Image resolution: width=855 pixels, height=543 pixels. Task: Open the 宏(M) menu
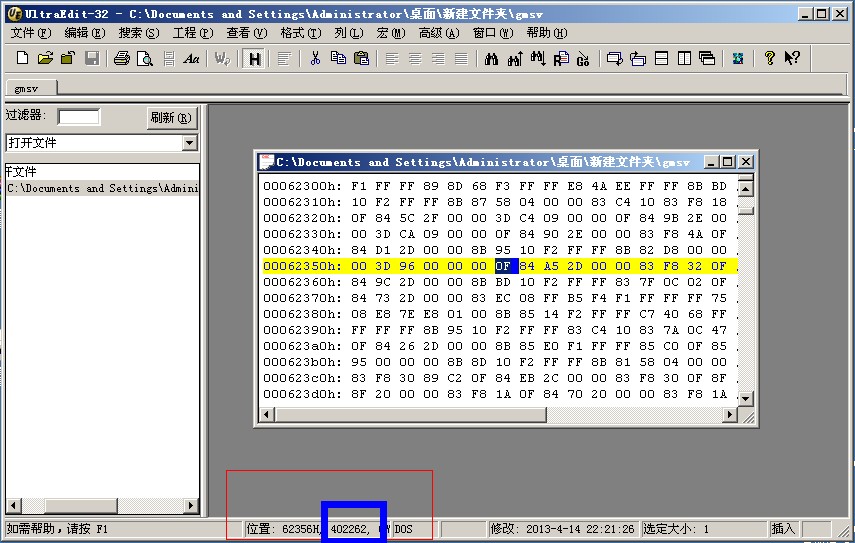point(390,33)
